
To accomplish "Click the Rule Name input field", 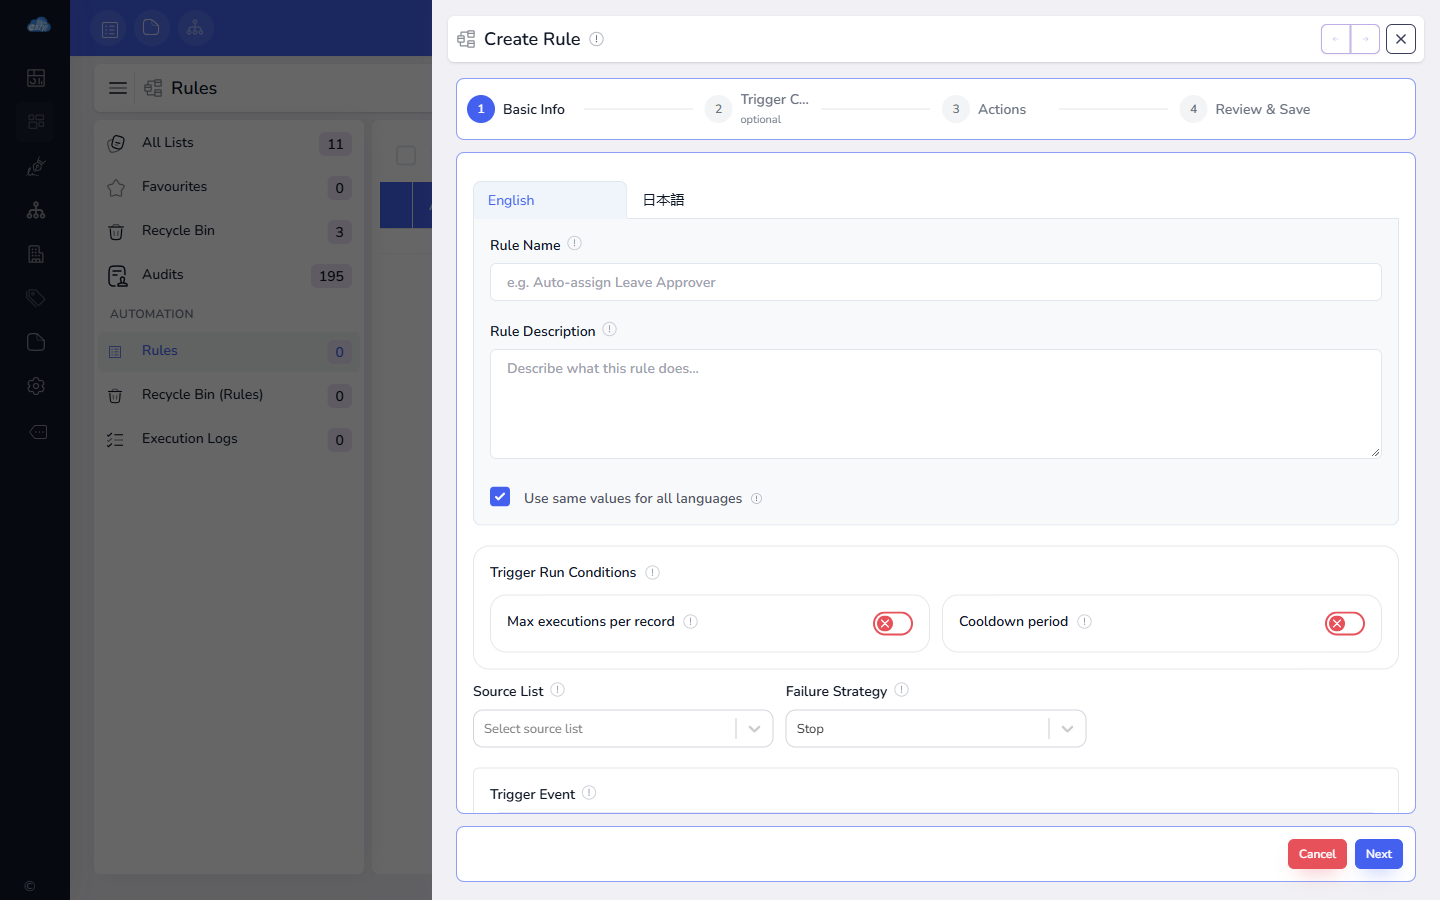I will [936, 282].
